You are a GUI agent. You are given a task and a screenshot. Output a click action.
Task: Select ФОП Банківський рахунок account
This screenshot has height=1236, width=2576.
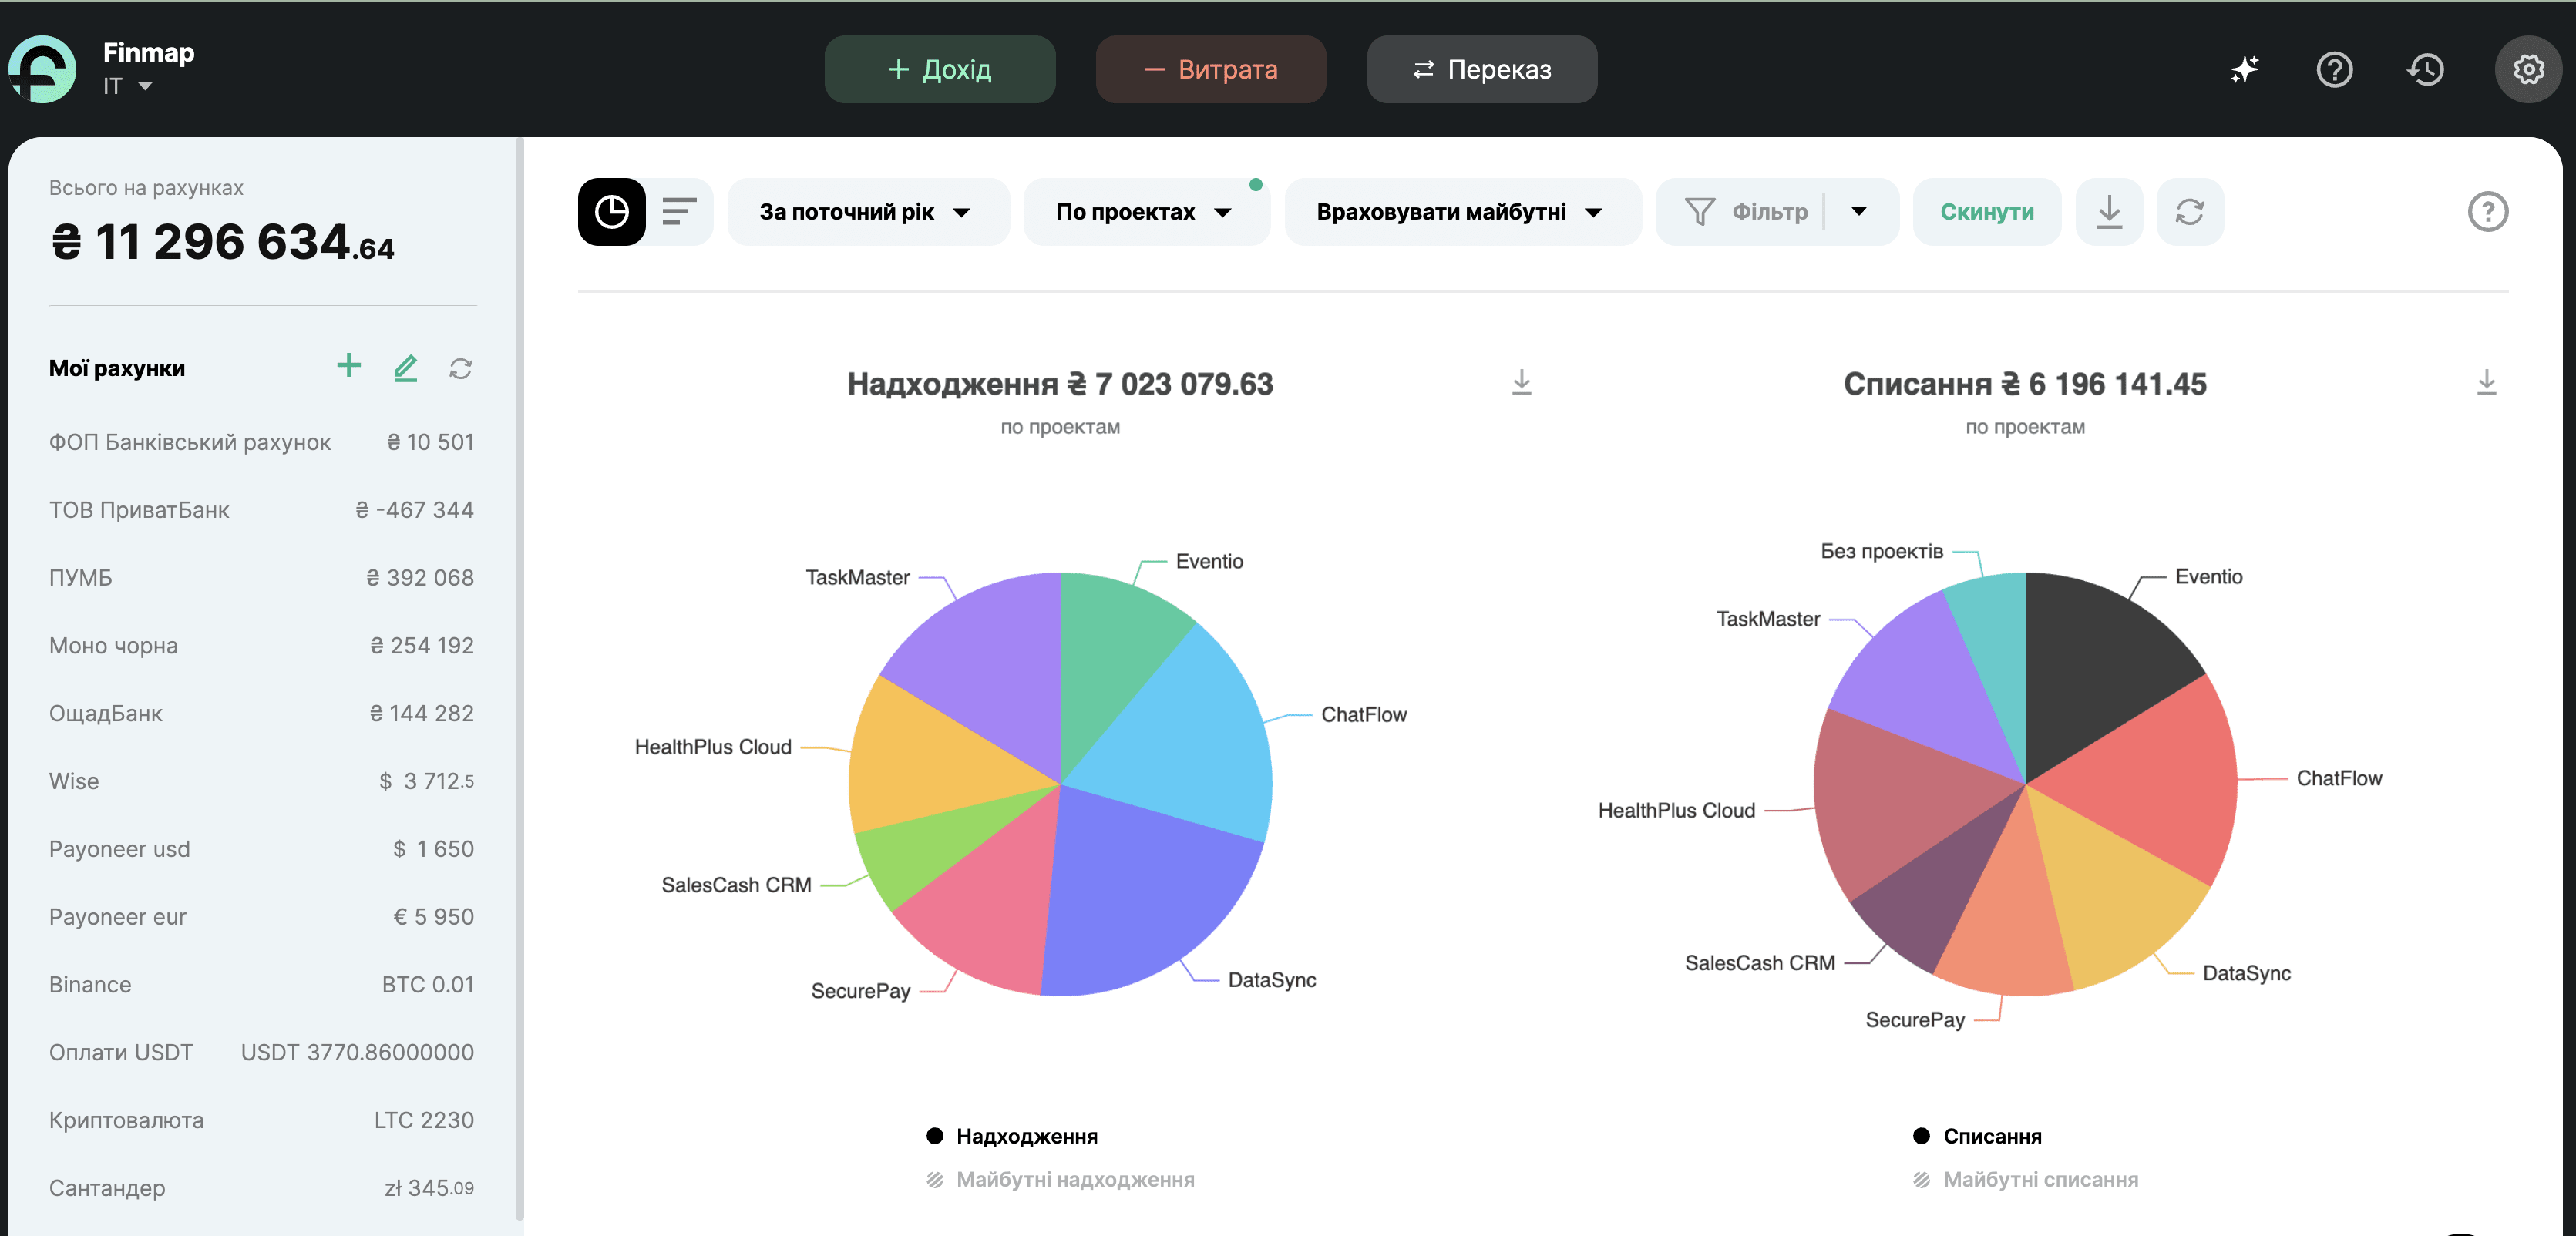pyautogui.click(x=261, y=442)
